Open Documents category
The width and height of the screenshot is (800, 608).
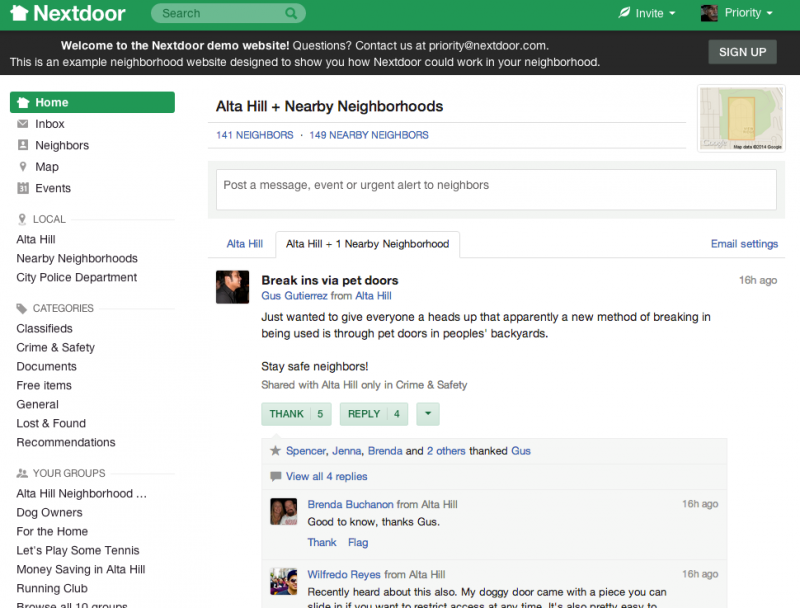[x=46, y=366]
